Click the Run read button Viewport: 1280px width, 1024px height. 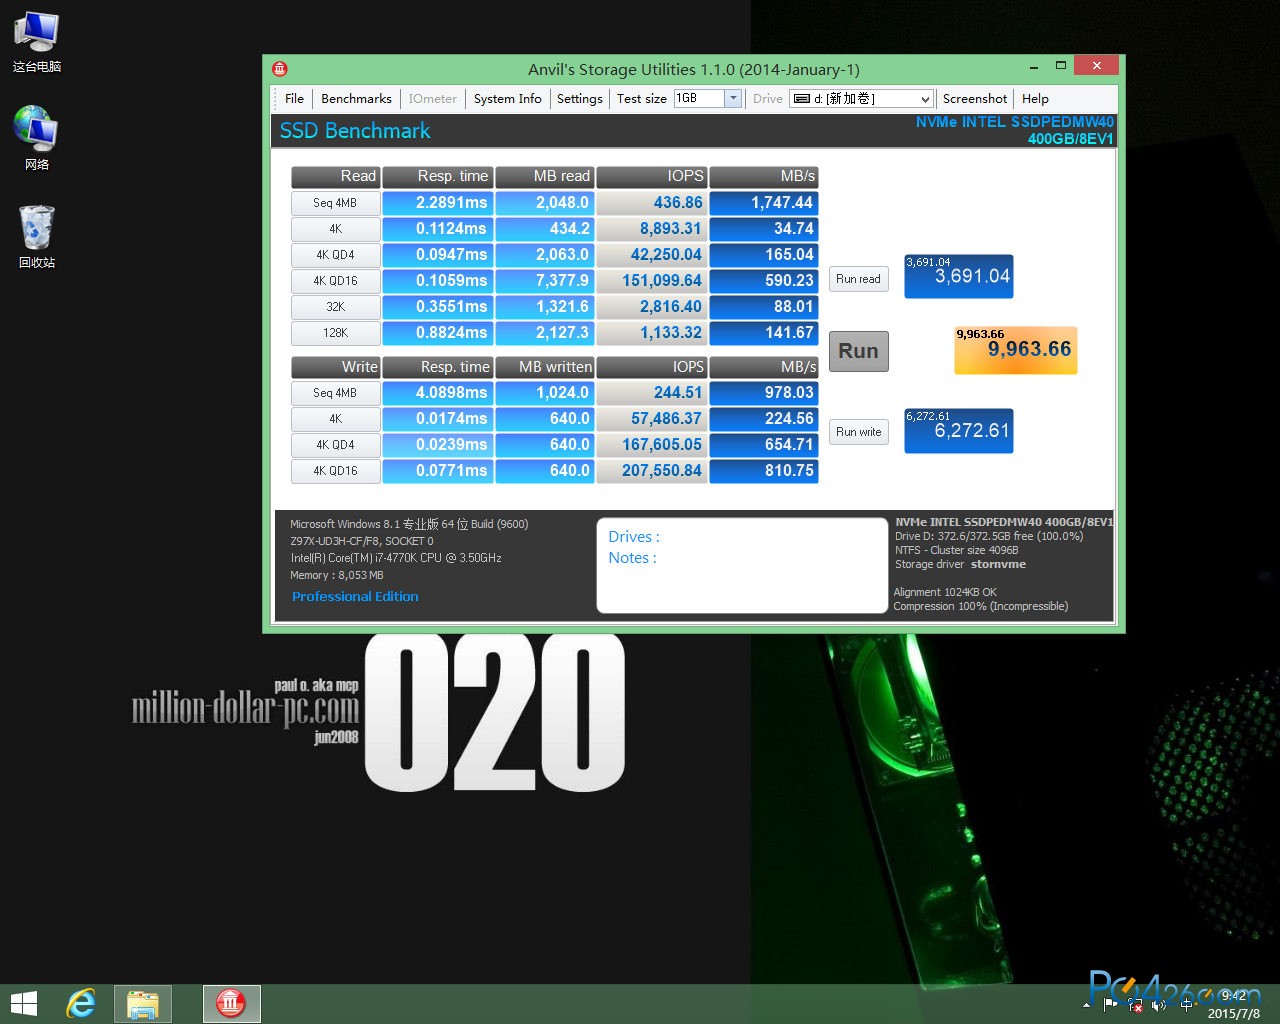[x=858, y=279]
